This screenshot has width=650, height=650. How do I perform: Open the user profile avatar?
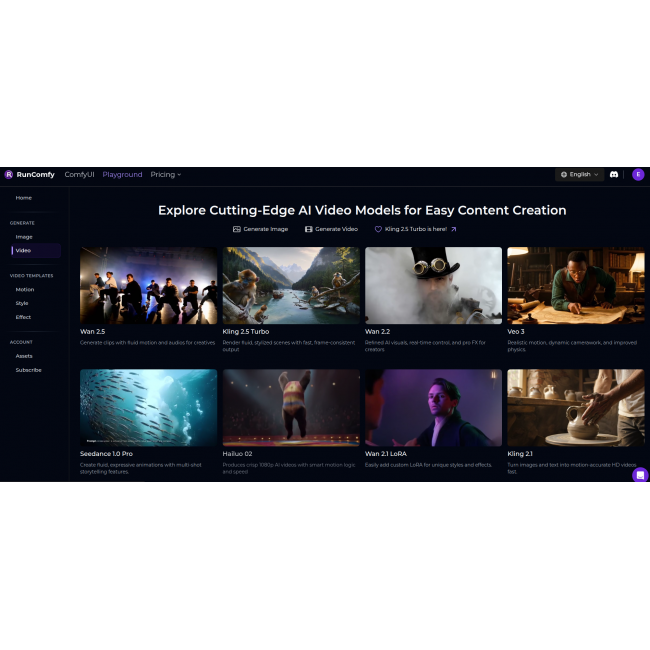tap(638, 174)
